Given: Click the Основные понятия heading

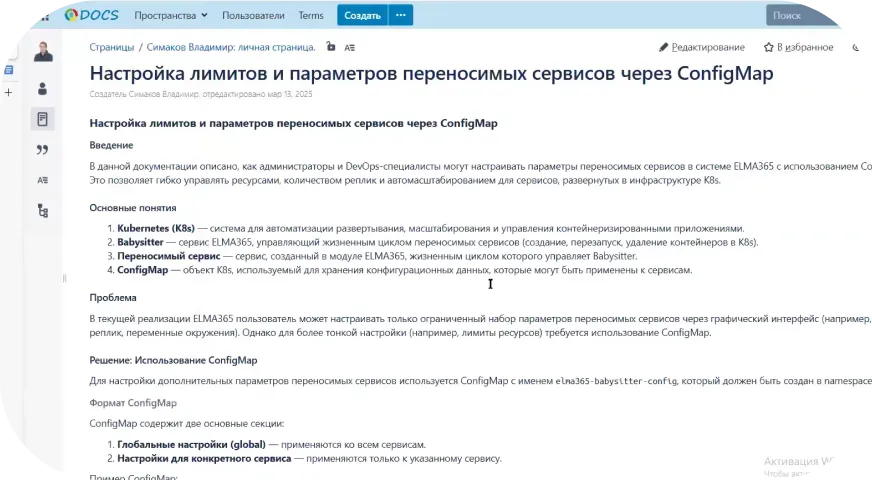Looking at the screenshot, I should pyautogui.click(x=133, y=207).
